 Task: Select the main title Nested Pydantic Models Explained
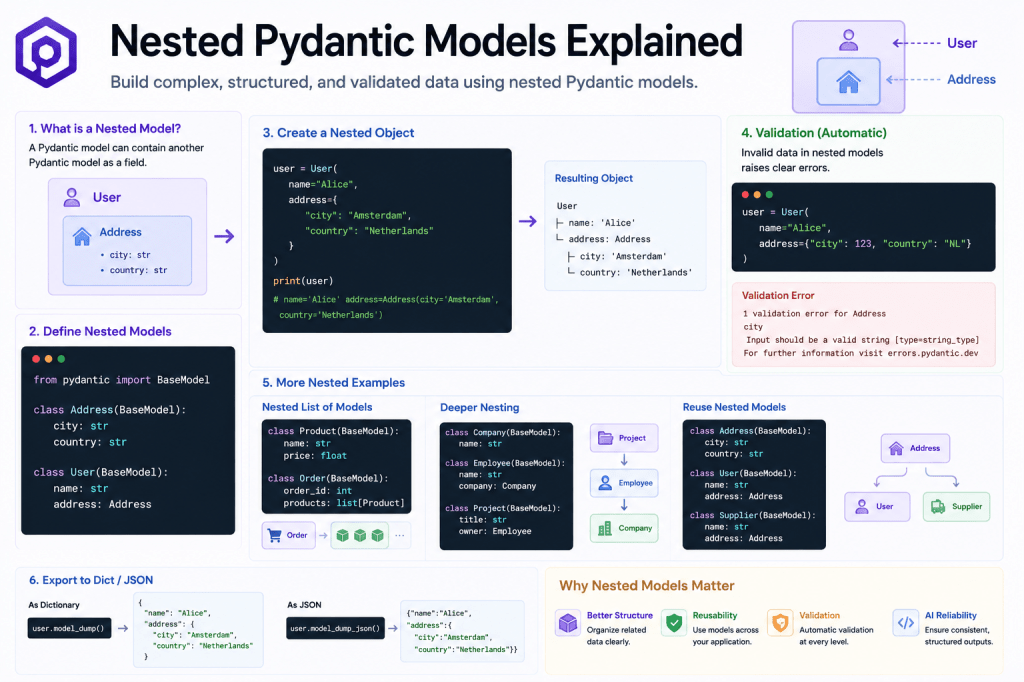[x=426, y=41]
